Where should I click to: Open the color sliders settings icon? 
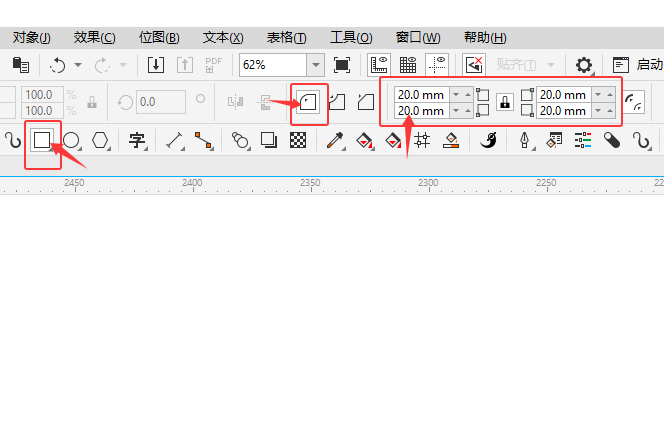[583, 140]
